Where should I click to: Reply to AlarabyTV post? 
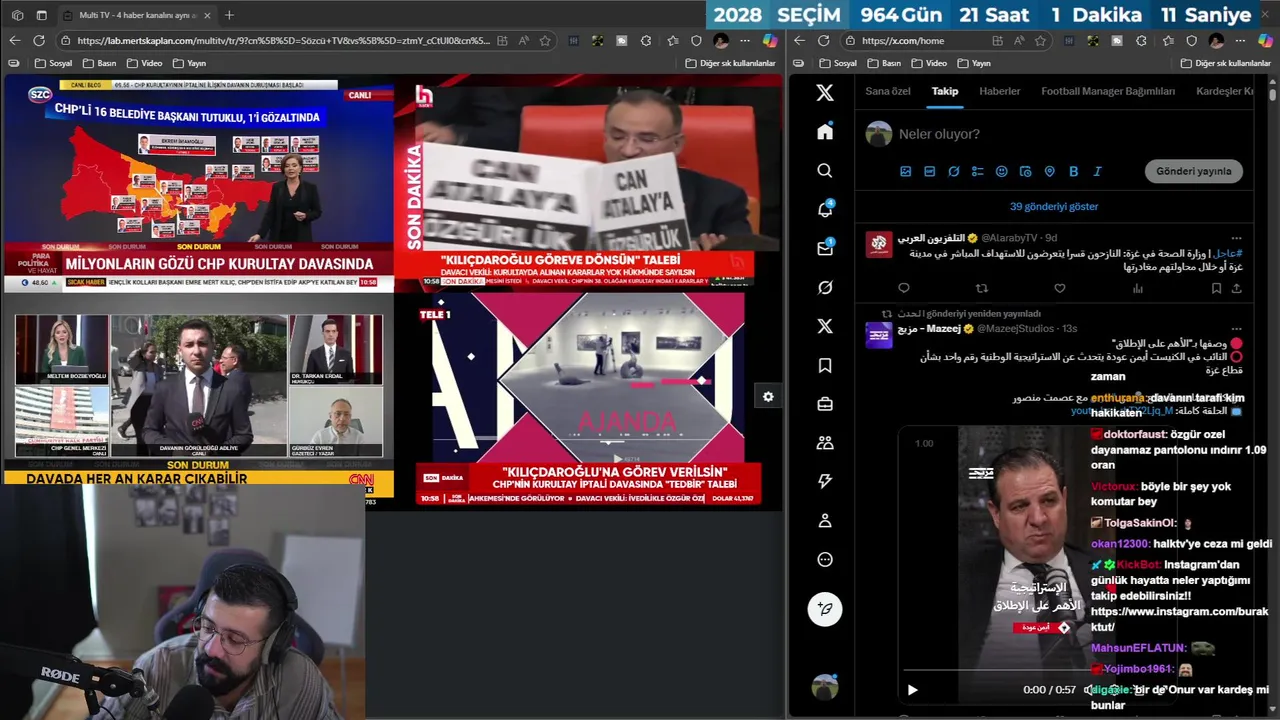(x=904, y=288)
